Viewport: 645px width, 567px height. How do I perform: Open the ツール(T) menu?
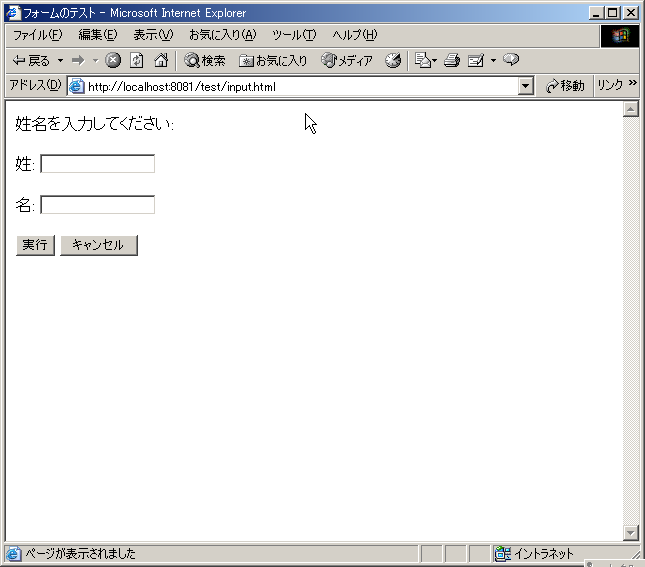click(x=294, y=35)
